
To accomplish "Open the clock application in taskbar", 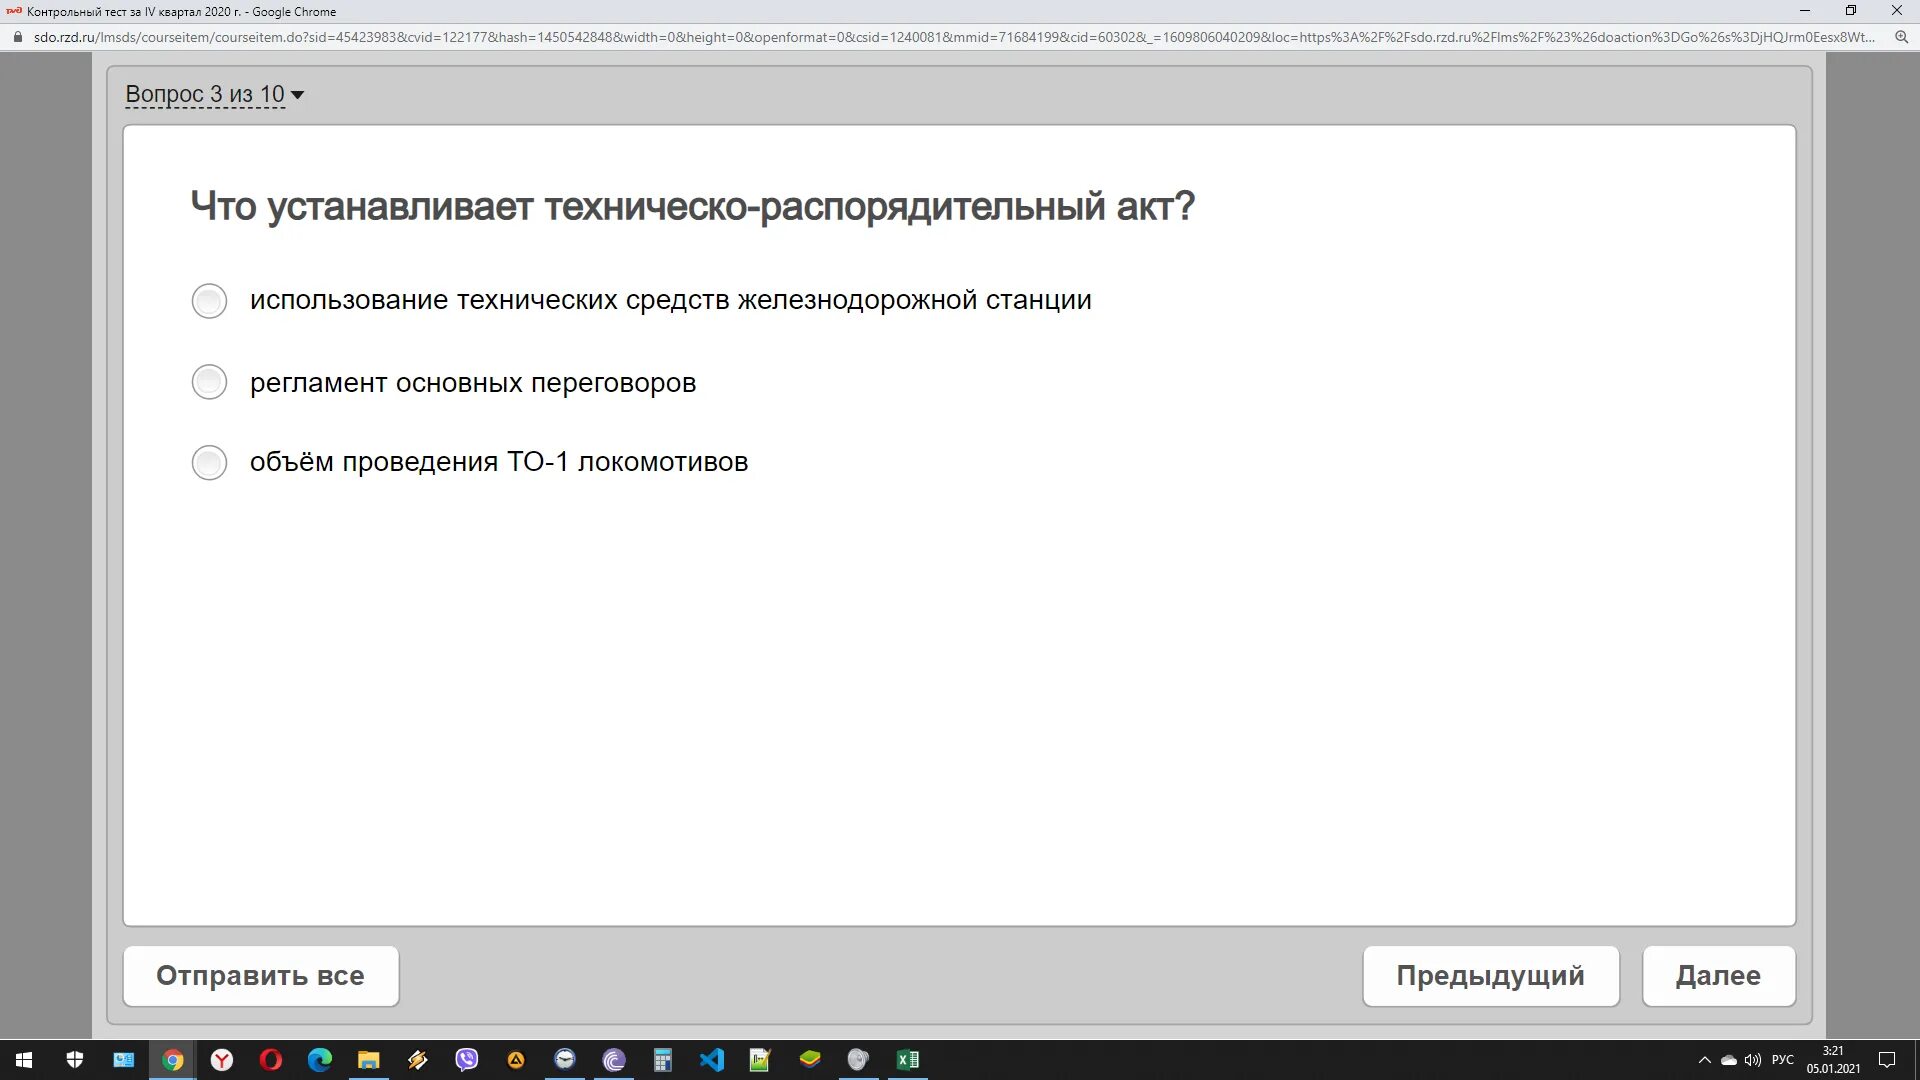I will click(565, 1060).
